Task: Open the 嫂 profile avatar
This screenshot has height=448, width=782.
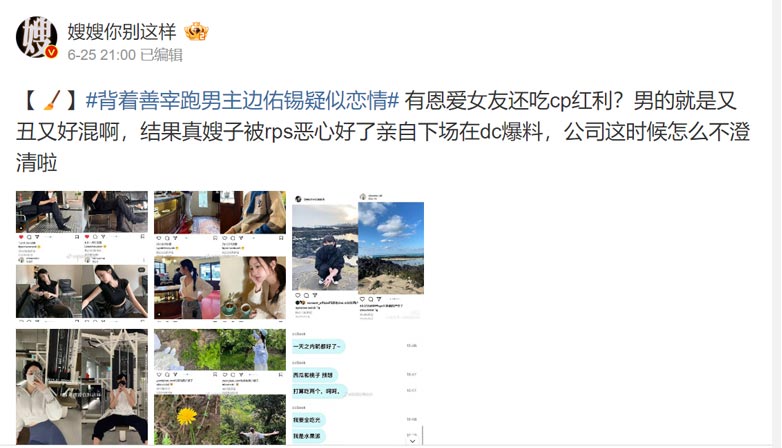Action: click(x=37, y=37)
